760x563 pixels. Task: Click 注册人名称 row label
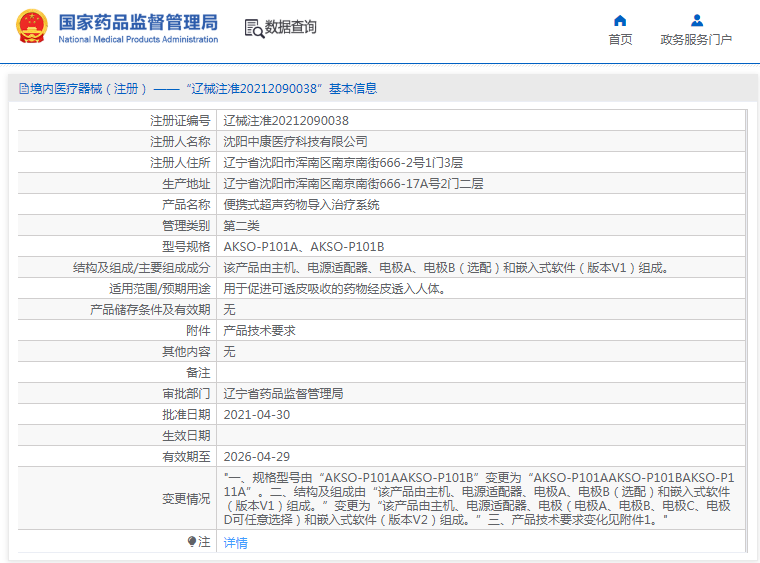click(180, 141)
